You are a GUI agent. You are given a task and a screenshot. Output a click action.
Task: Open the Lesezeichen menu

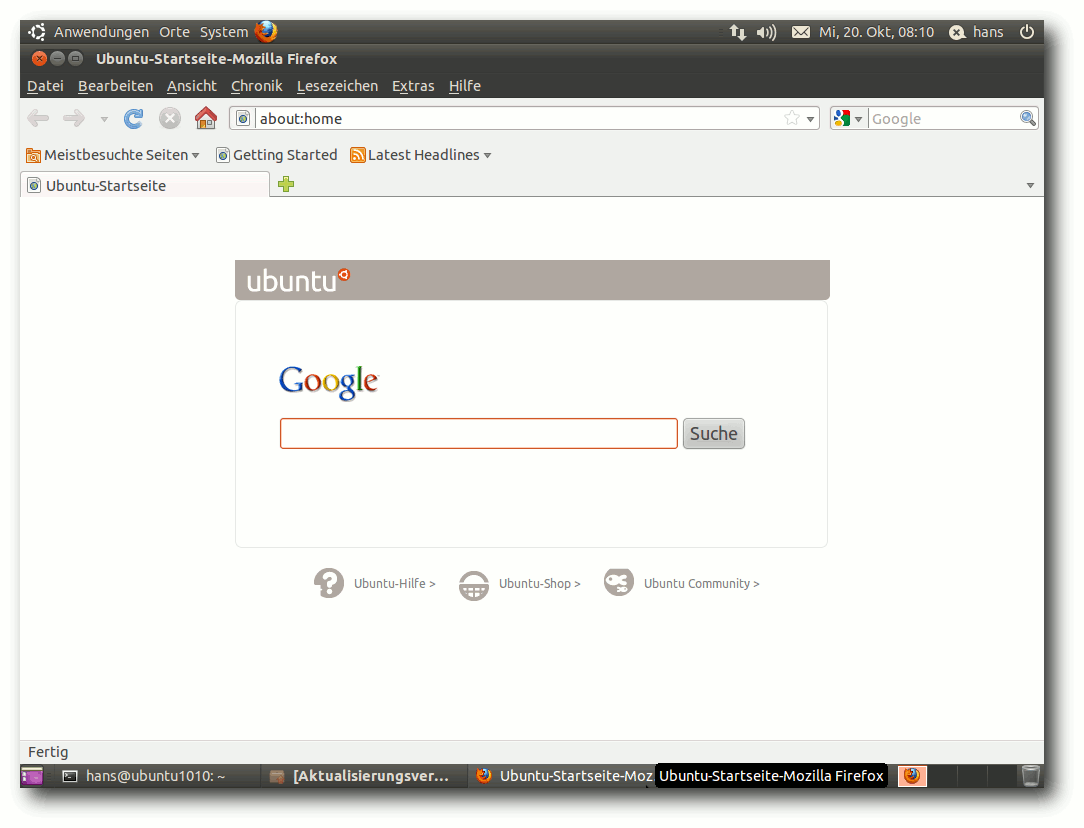point(337,86)
